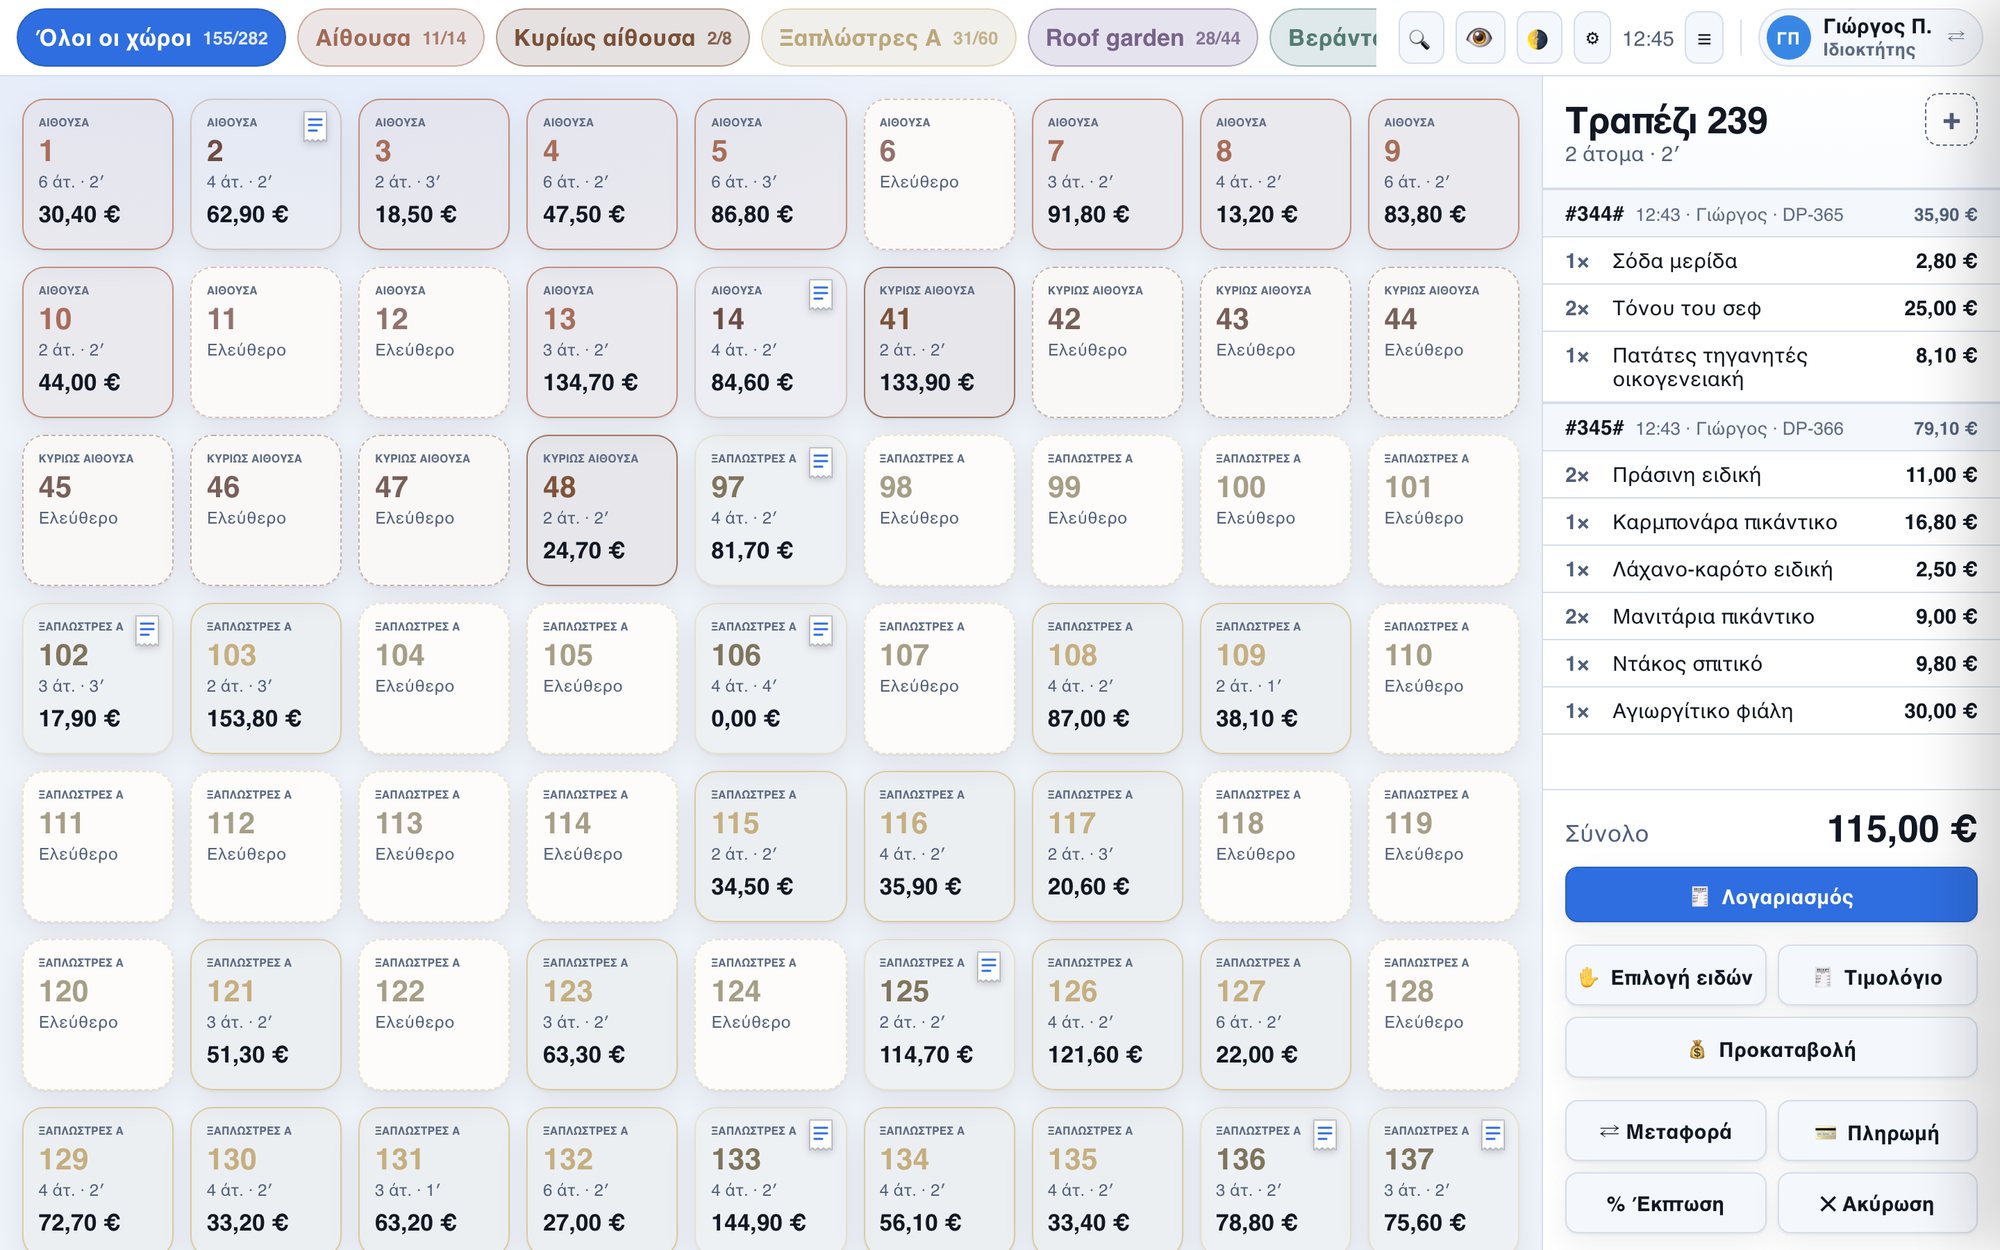Switch to the Roof garden tab
Screen dimensions: 2000x1250
(1142, 38)
